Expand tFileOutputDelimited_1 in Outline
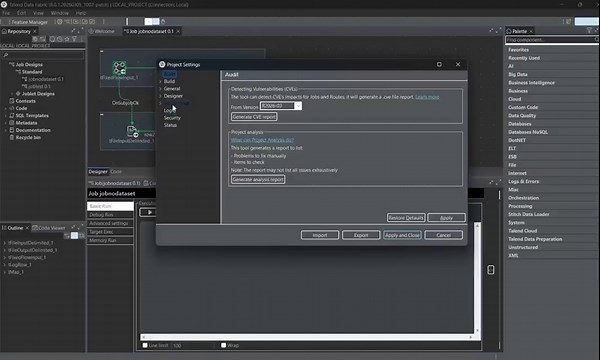600x360 pixels. click(4, 250)
